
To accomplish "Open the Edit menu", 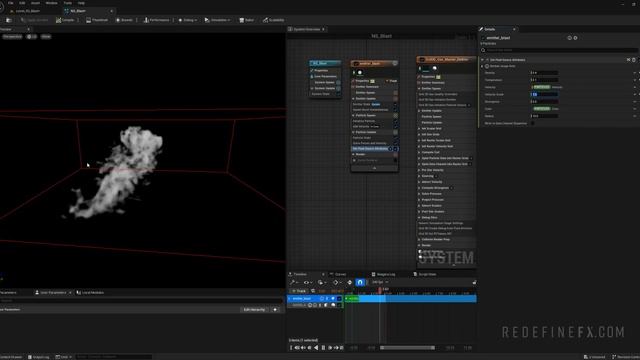I will (x=22, y=3).
